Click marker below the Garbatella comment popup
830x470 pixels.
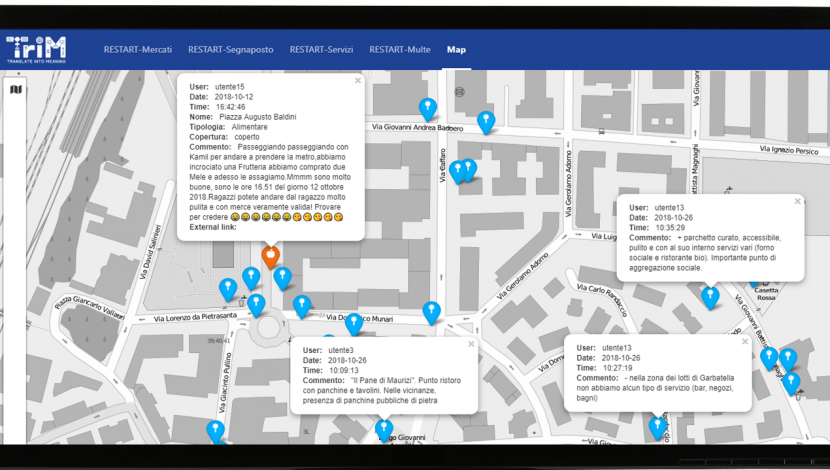pos(658,428)
